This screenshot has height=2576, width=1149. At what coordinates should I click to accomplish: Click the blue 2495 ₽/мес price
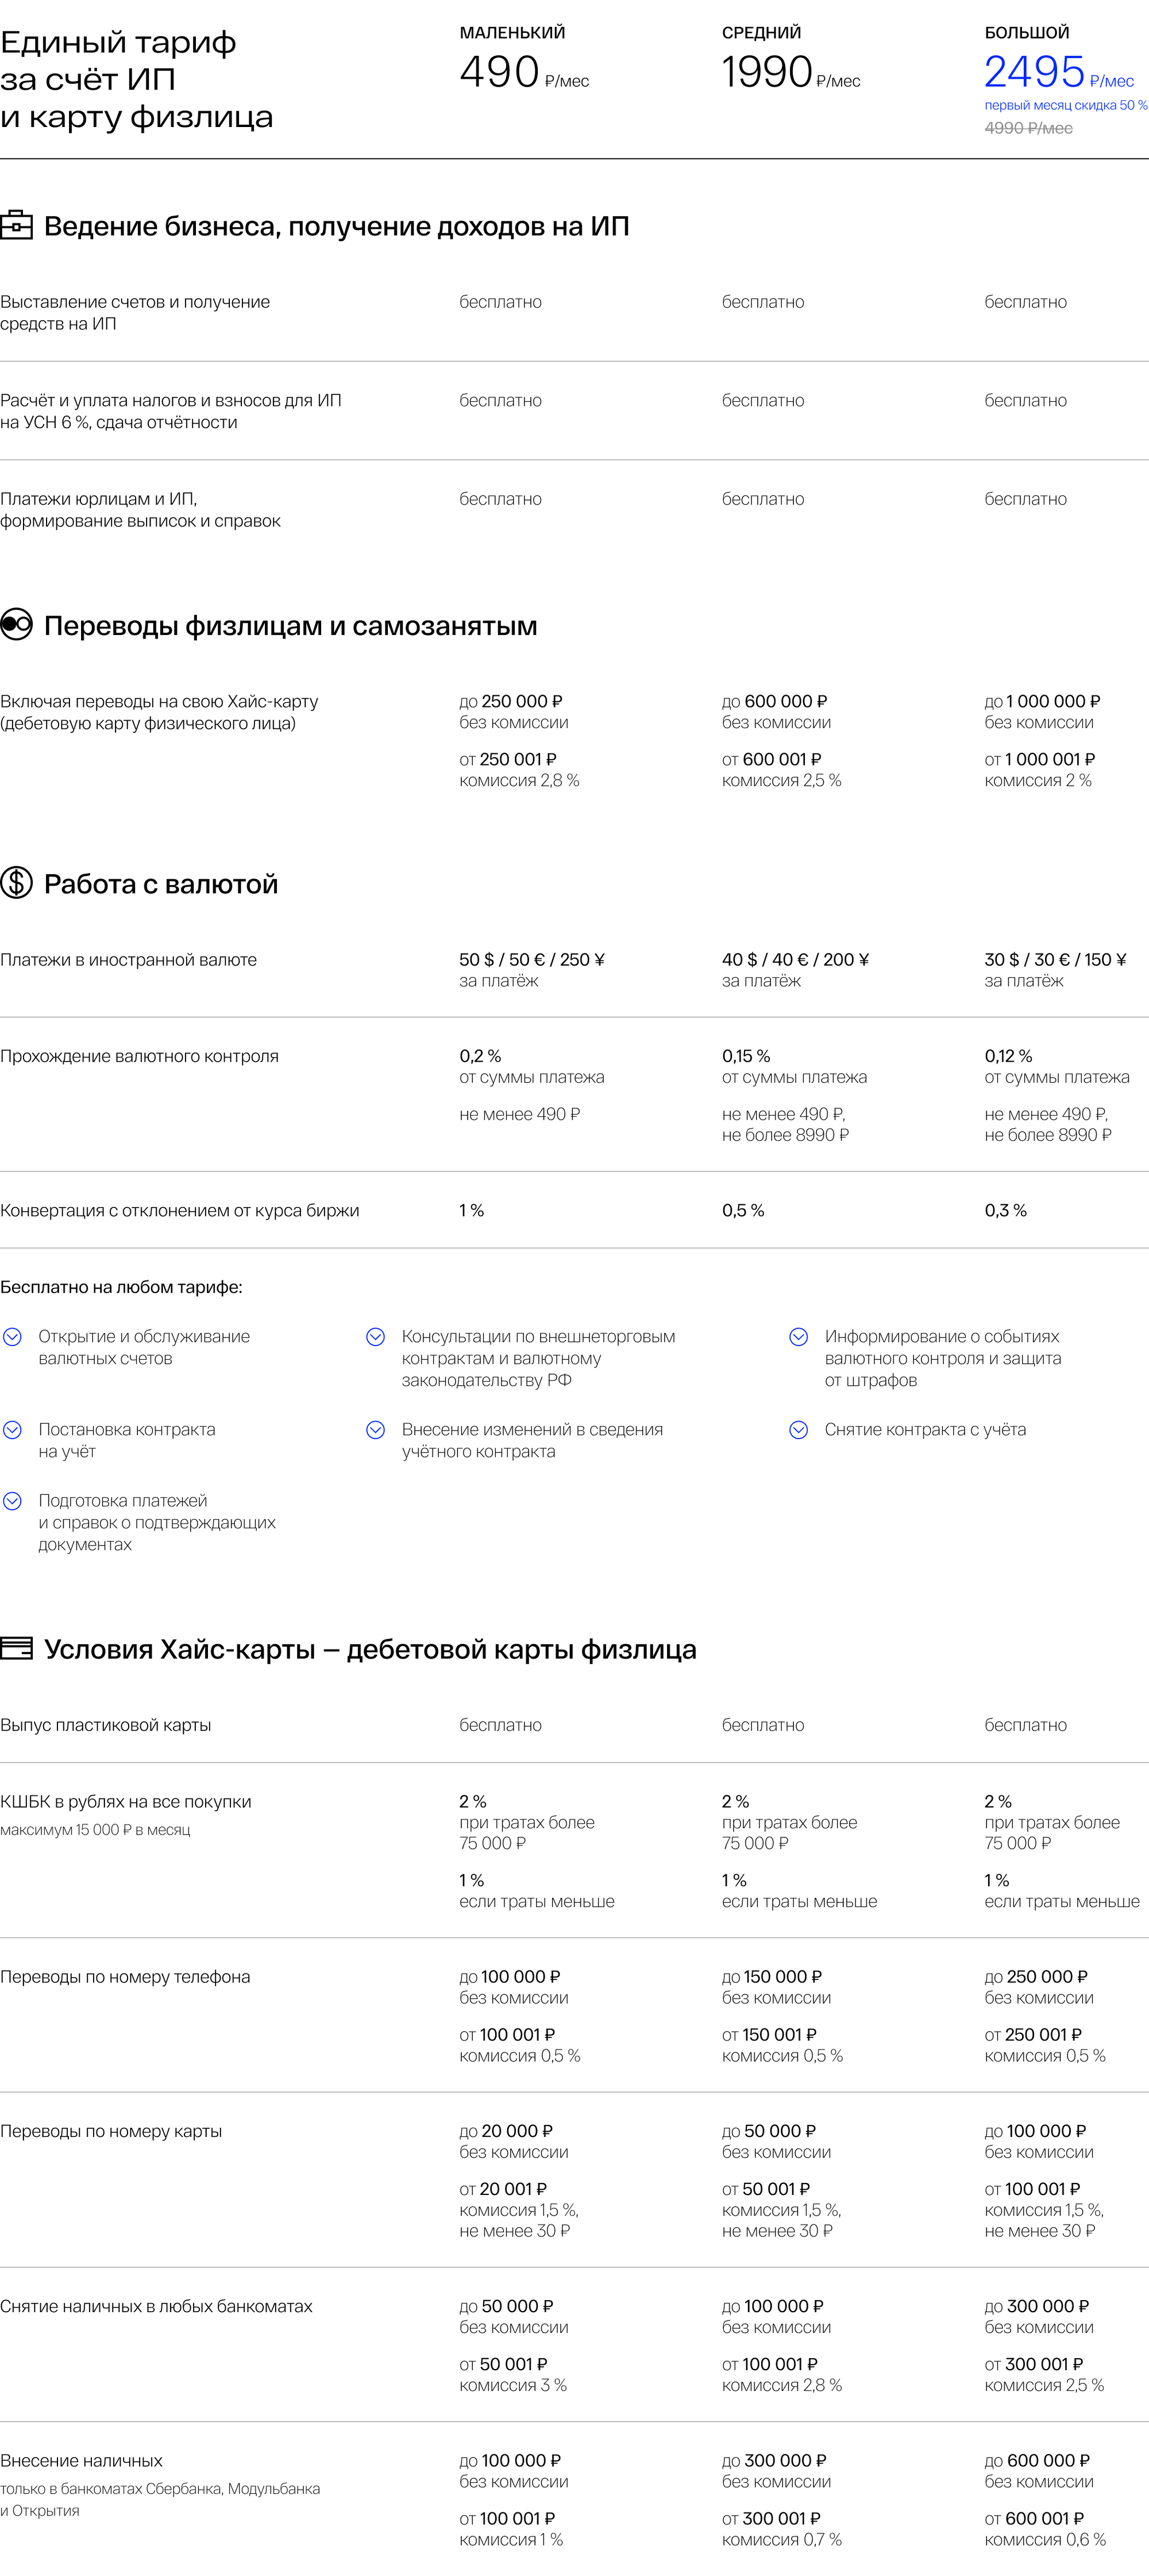1059,72
